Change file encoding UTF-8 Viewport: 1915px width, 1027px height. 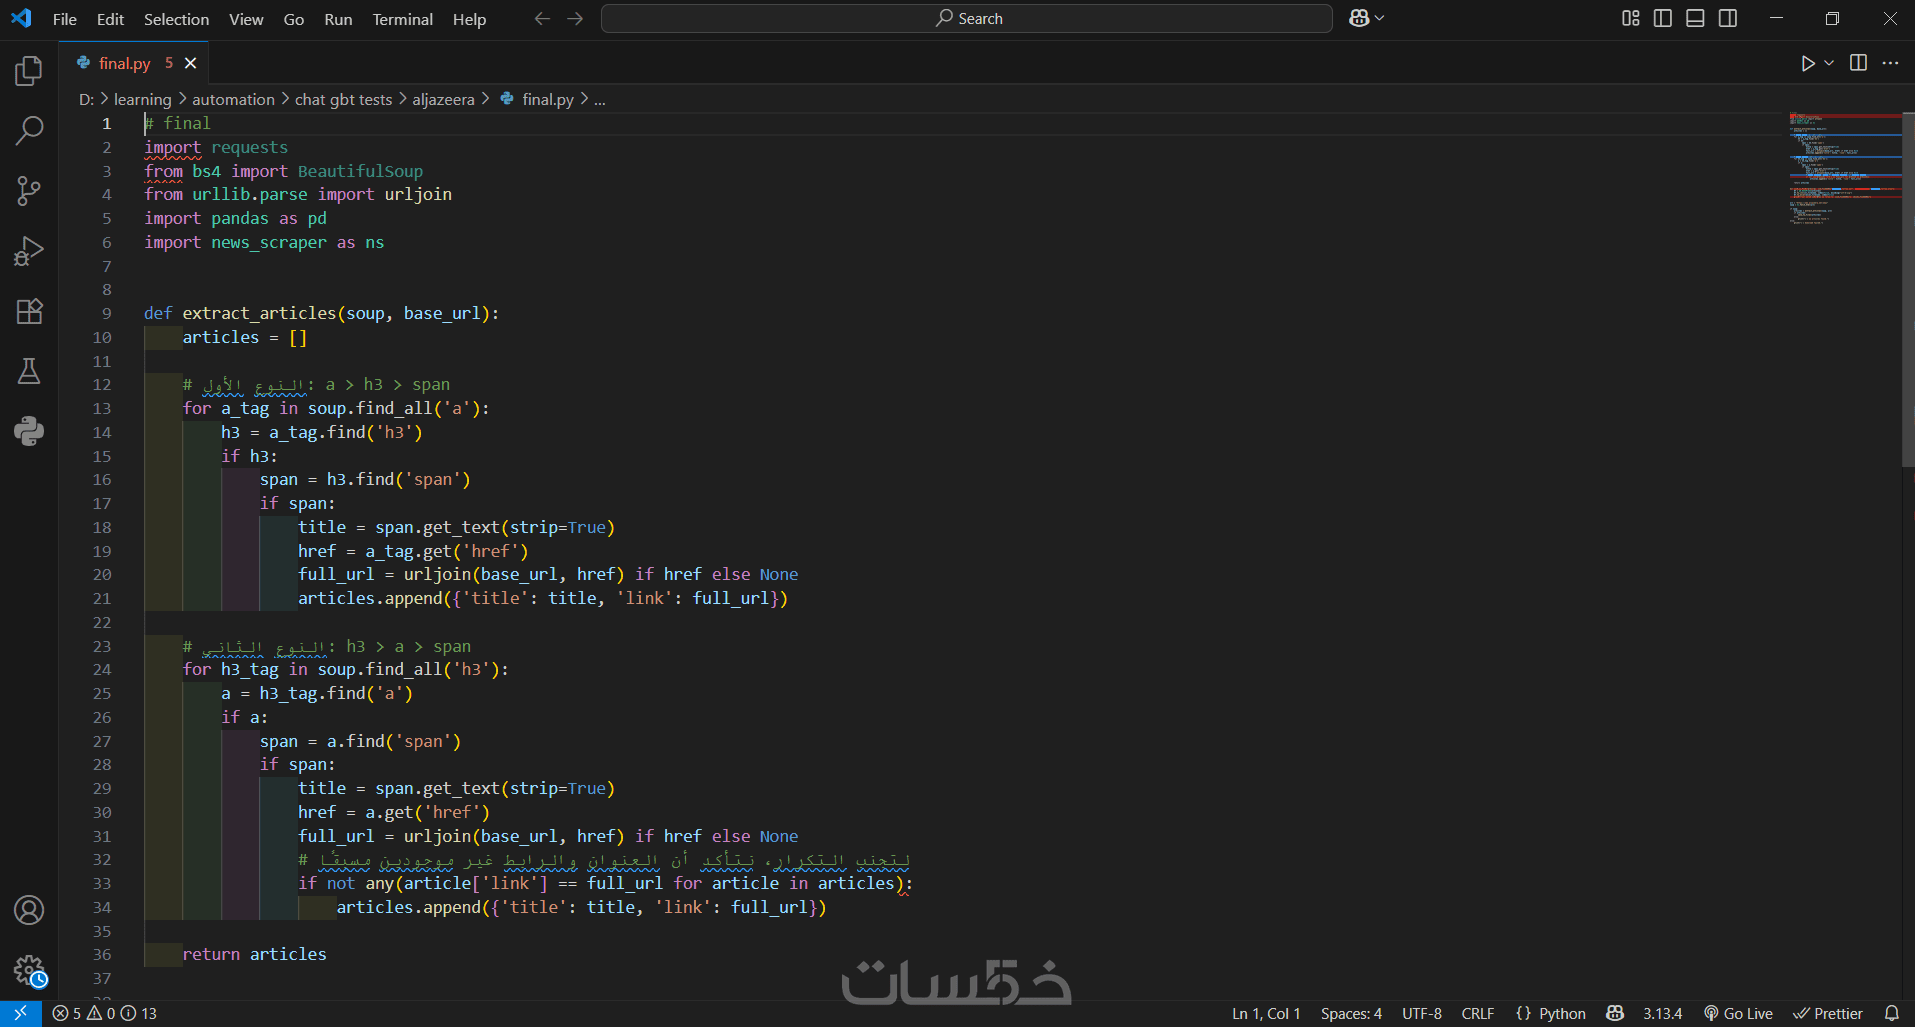point(1421,1013)
